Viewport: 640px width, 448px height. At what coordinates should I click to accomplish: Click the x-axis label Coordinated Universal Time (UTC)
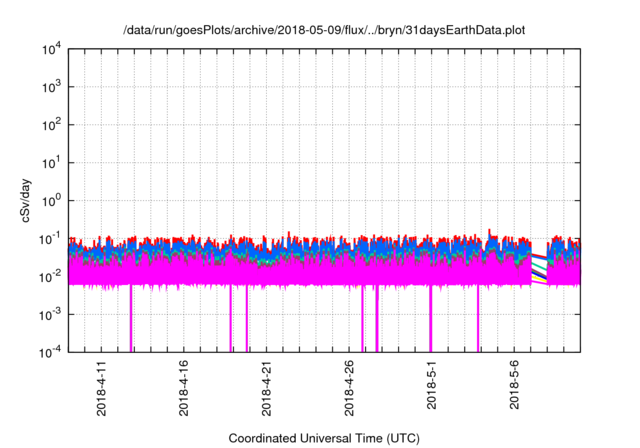coord(324,438)
